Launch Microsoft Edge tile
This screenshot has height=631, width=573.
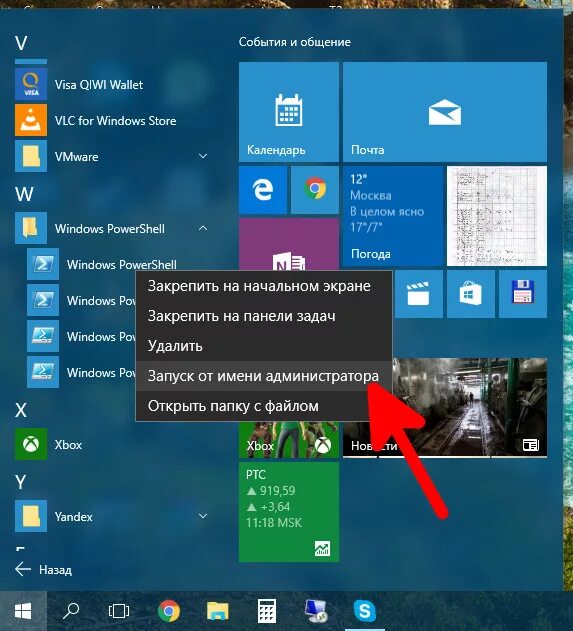pyautogui.click(x=263, y=190)
